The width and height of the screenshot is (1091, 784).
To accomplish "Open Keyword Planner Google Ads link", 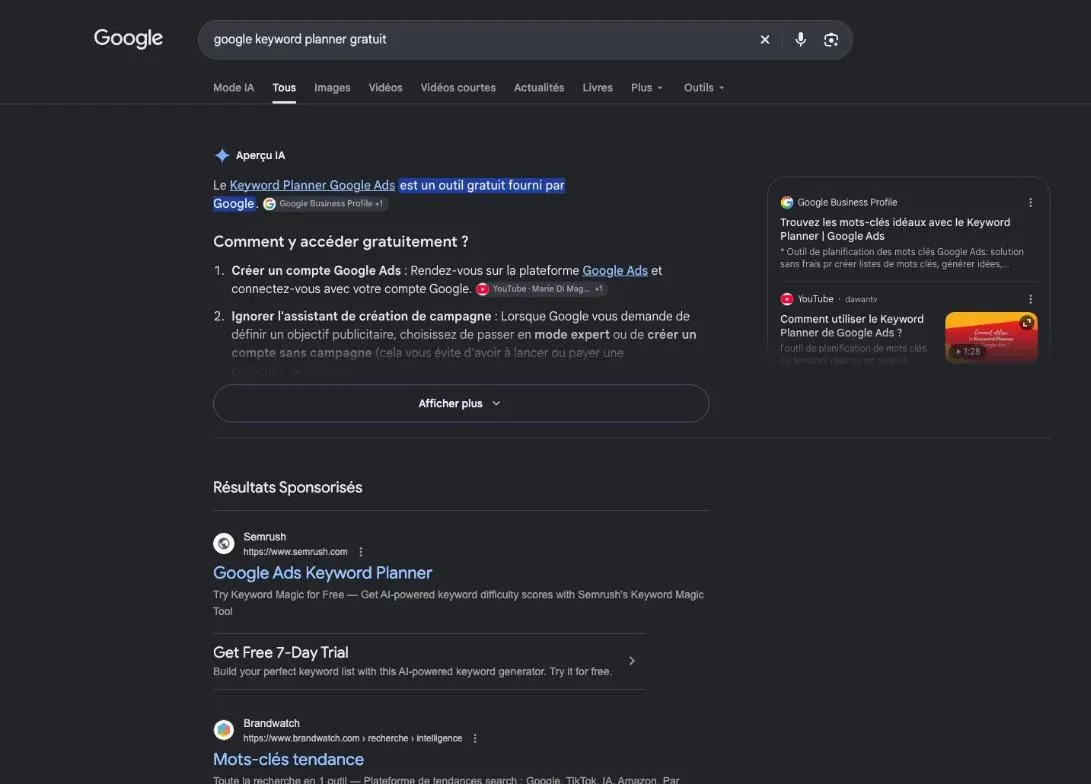I will click(312, 185).
